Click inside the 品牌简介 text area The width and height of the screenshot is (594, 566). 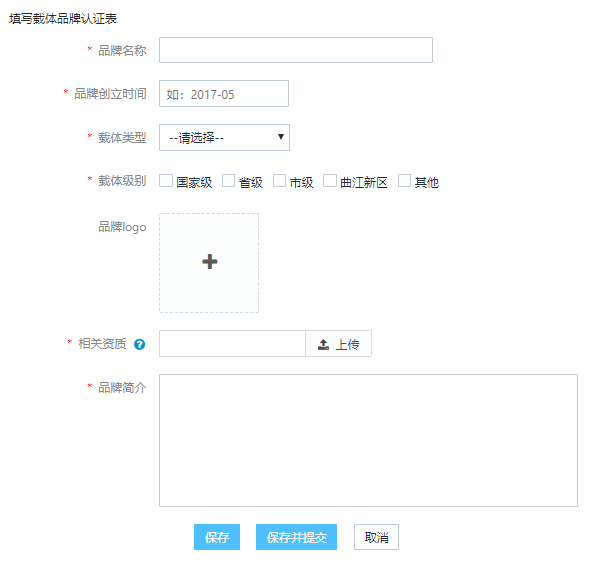click(x=368, y=441)
